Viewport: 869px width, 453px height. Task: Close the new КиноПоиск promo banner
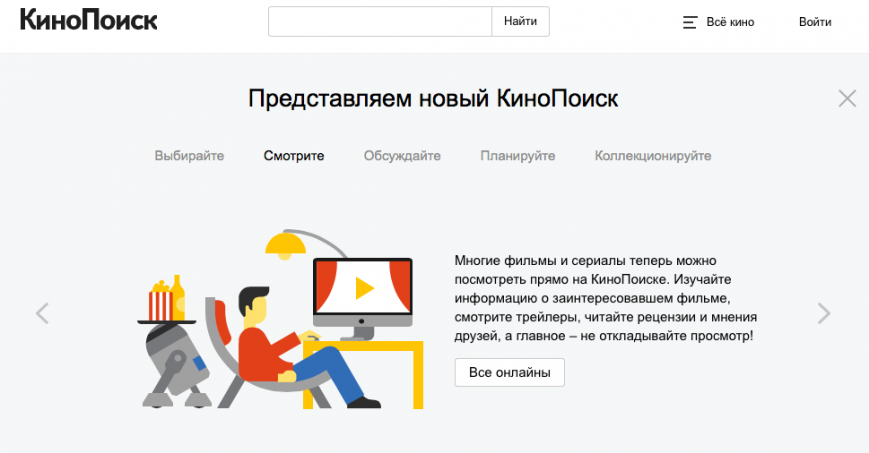[847, 98]
